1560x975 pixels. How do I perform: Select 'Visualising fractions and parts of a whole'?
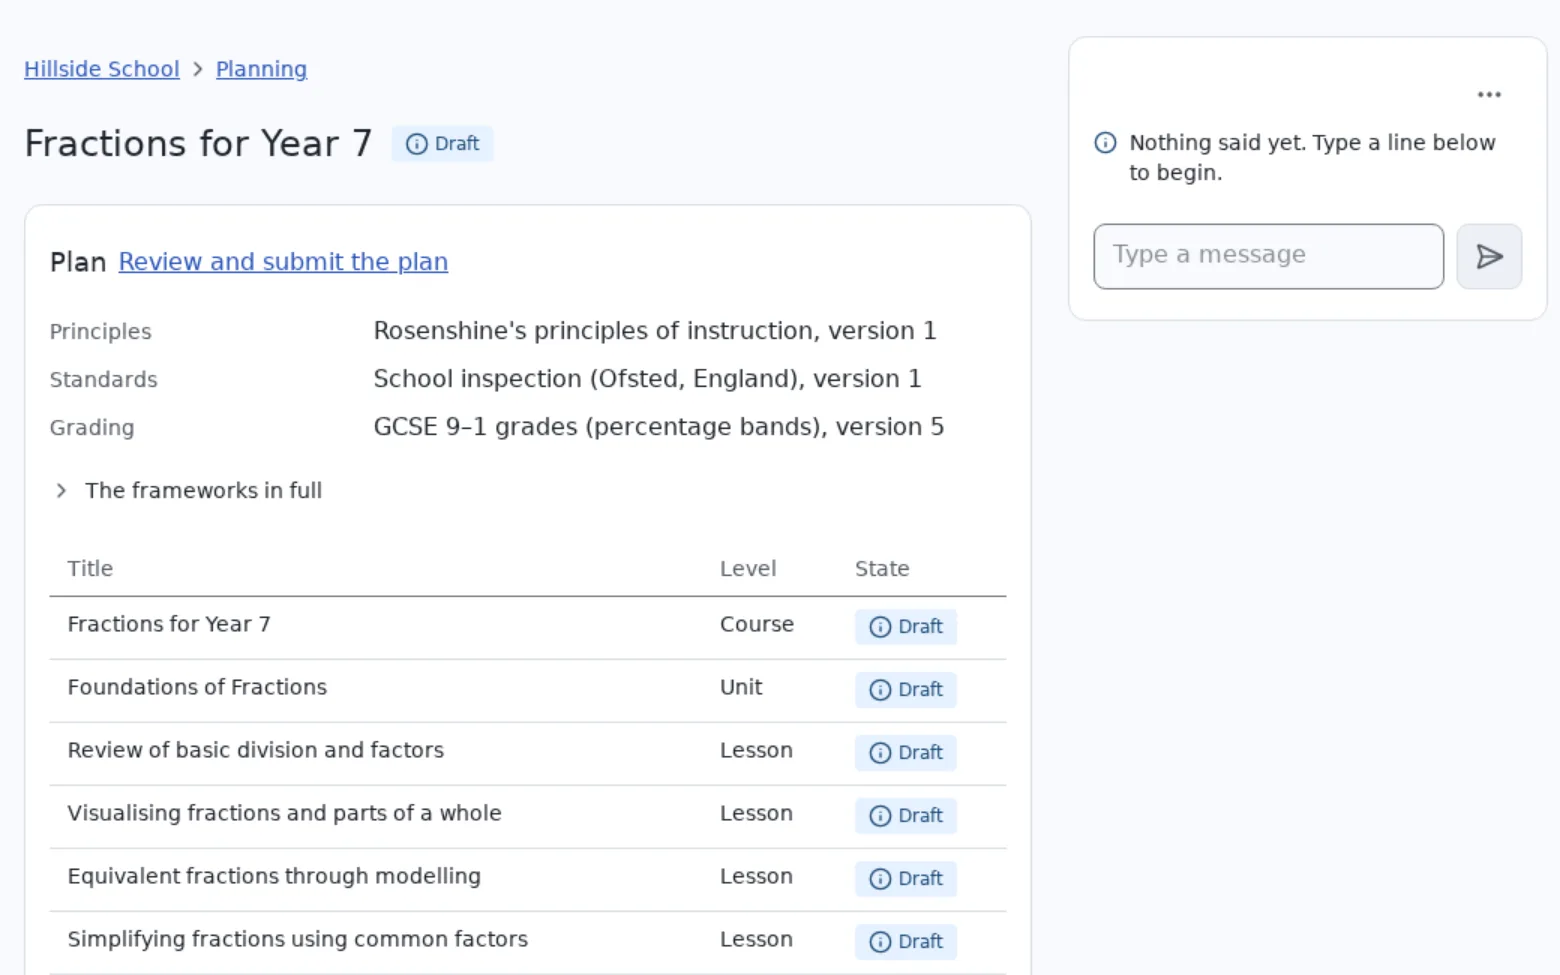click(x=284, y=813)
